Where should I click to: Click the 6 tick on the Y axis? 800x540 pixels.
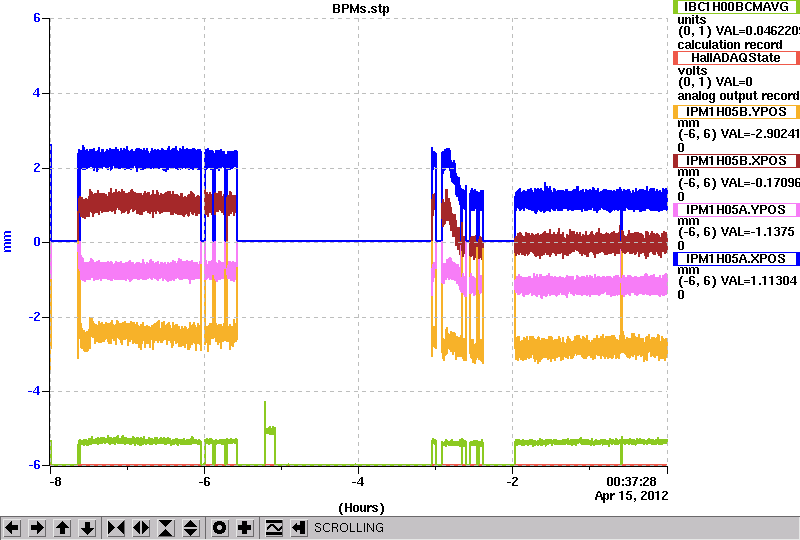(x=37, y=18)
